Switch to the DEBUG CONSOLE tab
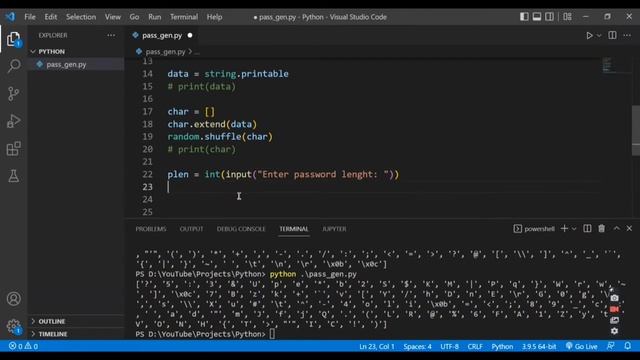Screen dimensions: 640x360 [241, 229]
